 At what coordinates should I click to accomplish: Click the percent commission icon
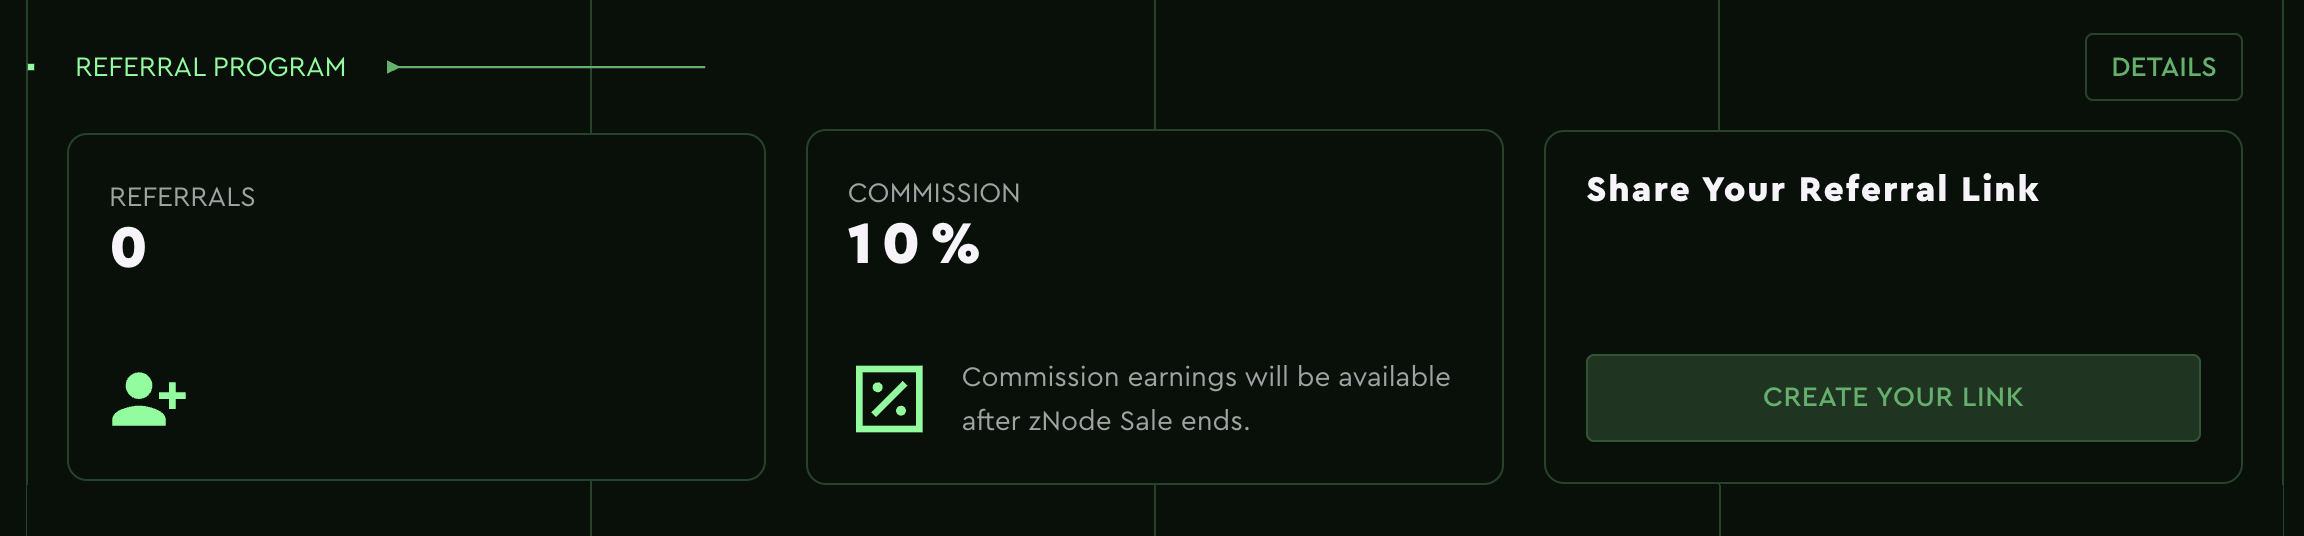pyautogui.click(x=889, y=399)
